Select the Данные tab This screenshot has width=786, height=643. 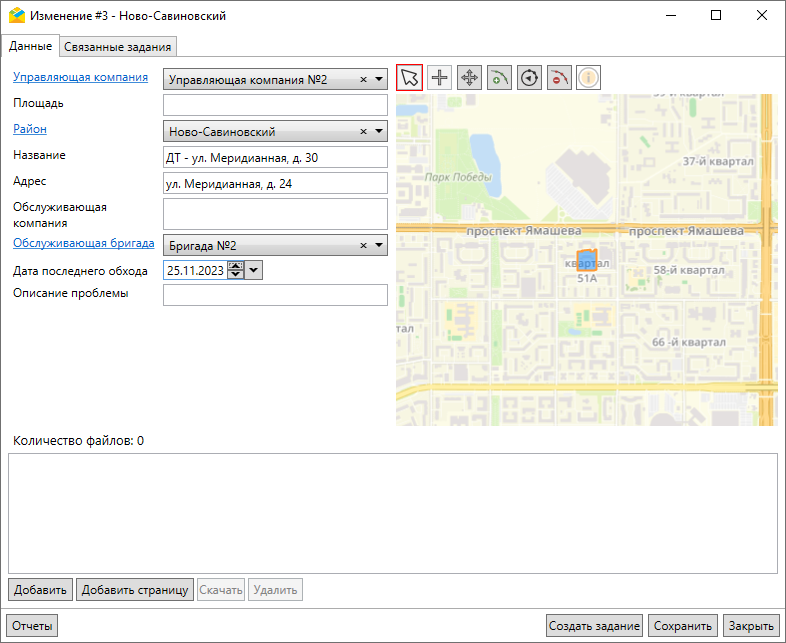30,46
